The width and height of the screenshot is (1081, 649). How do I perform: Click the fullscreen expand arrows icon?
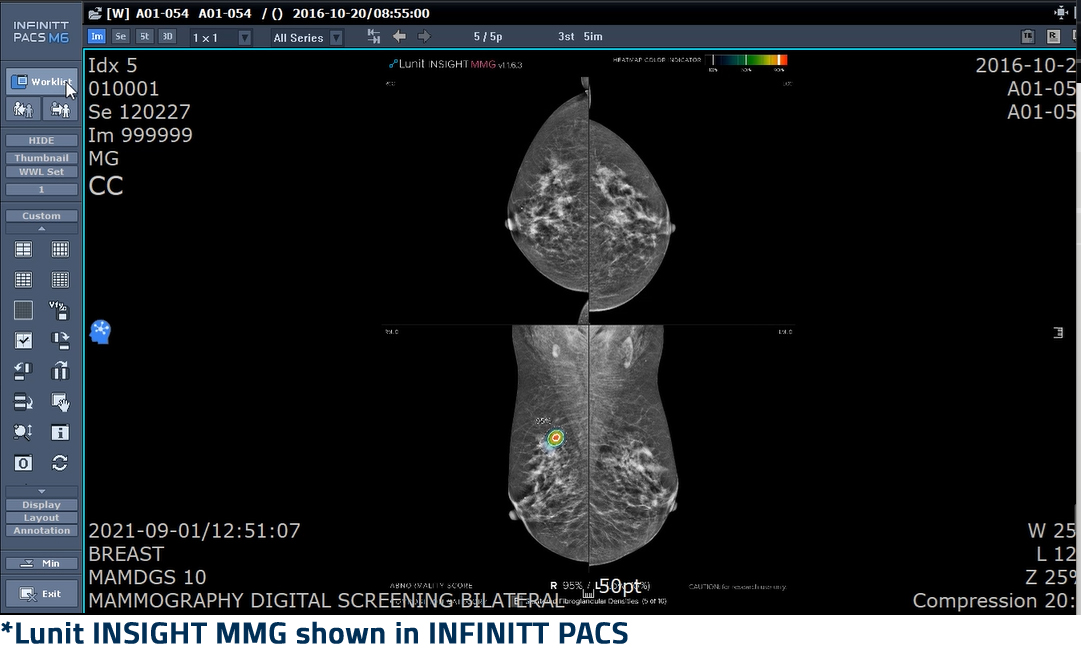click(1061, 12)
